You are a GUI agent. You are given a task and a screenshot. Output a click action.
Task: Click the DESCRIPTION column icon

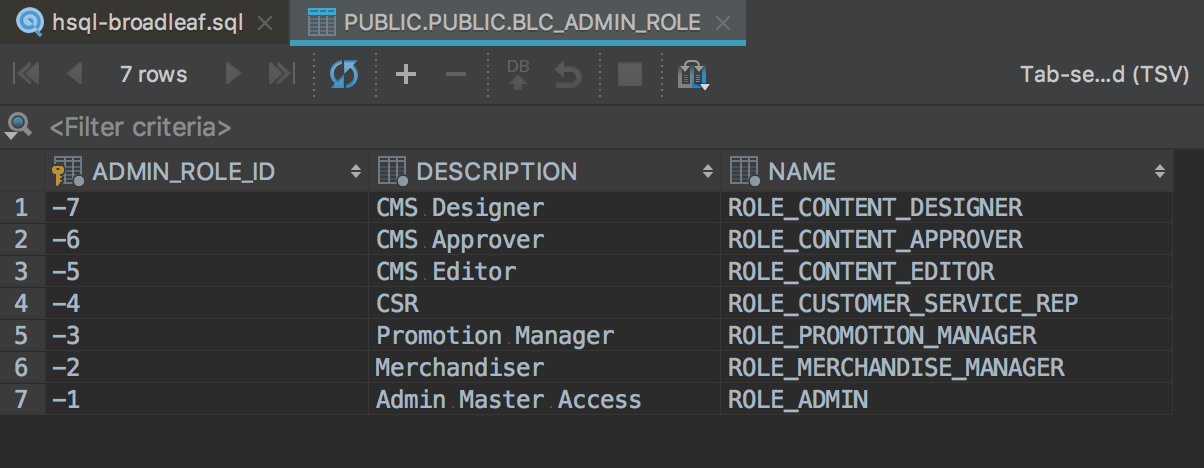(393, 171)
